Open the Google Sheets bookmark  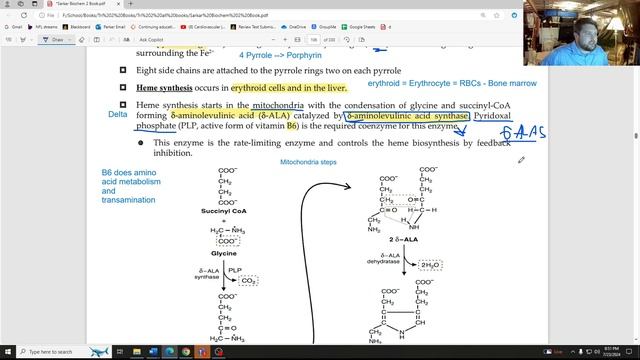358,27
